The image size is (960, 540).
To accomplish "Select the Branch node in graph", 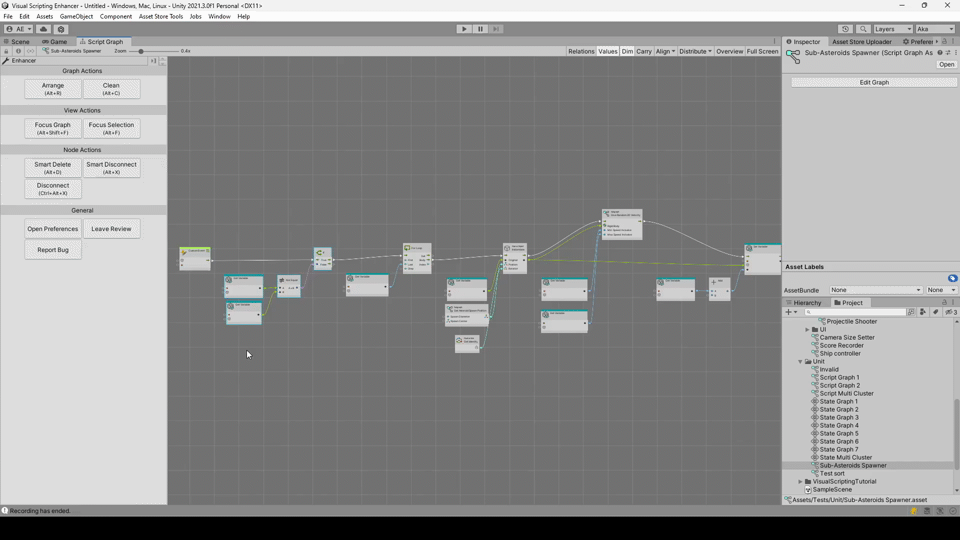I will [x=323, y=258].
